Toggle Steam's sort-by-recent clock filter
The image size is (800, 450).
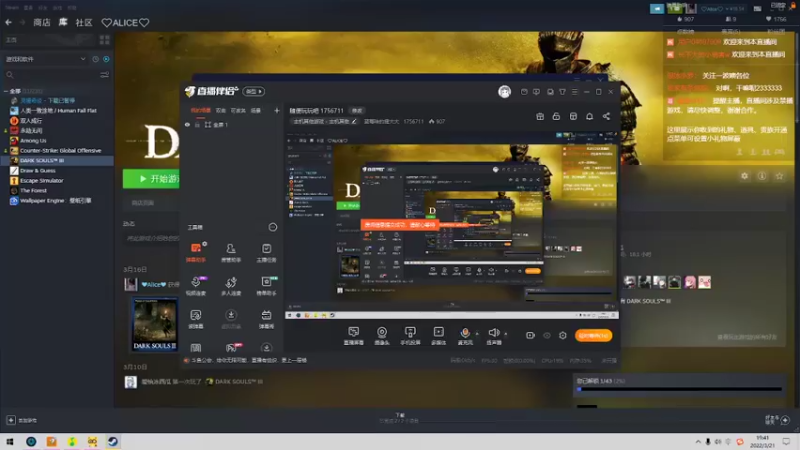click(95, 59)
